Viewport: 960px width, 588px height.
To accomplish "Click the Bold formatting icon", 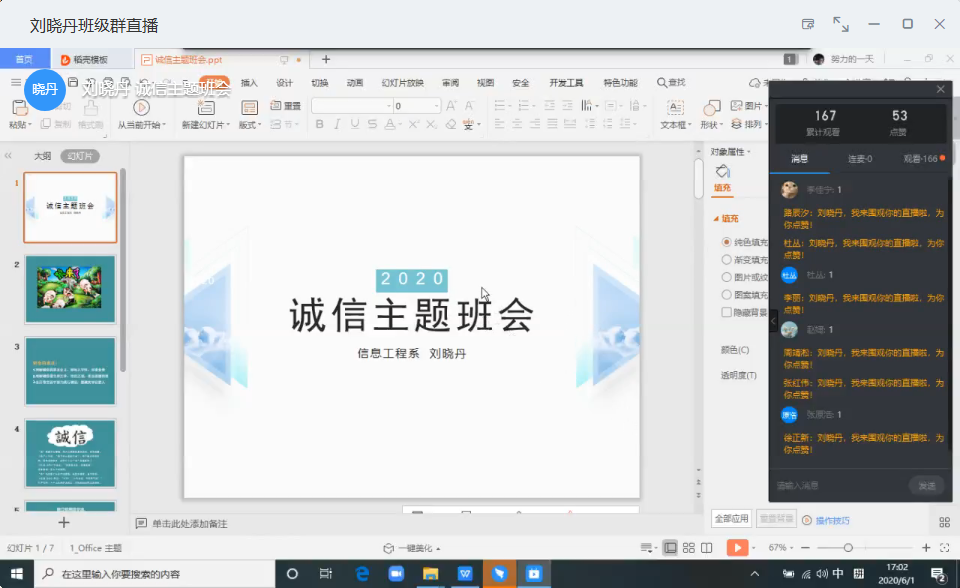I will (x=320, y=124).
